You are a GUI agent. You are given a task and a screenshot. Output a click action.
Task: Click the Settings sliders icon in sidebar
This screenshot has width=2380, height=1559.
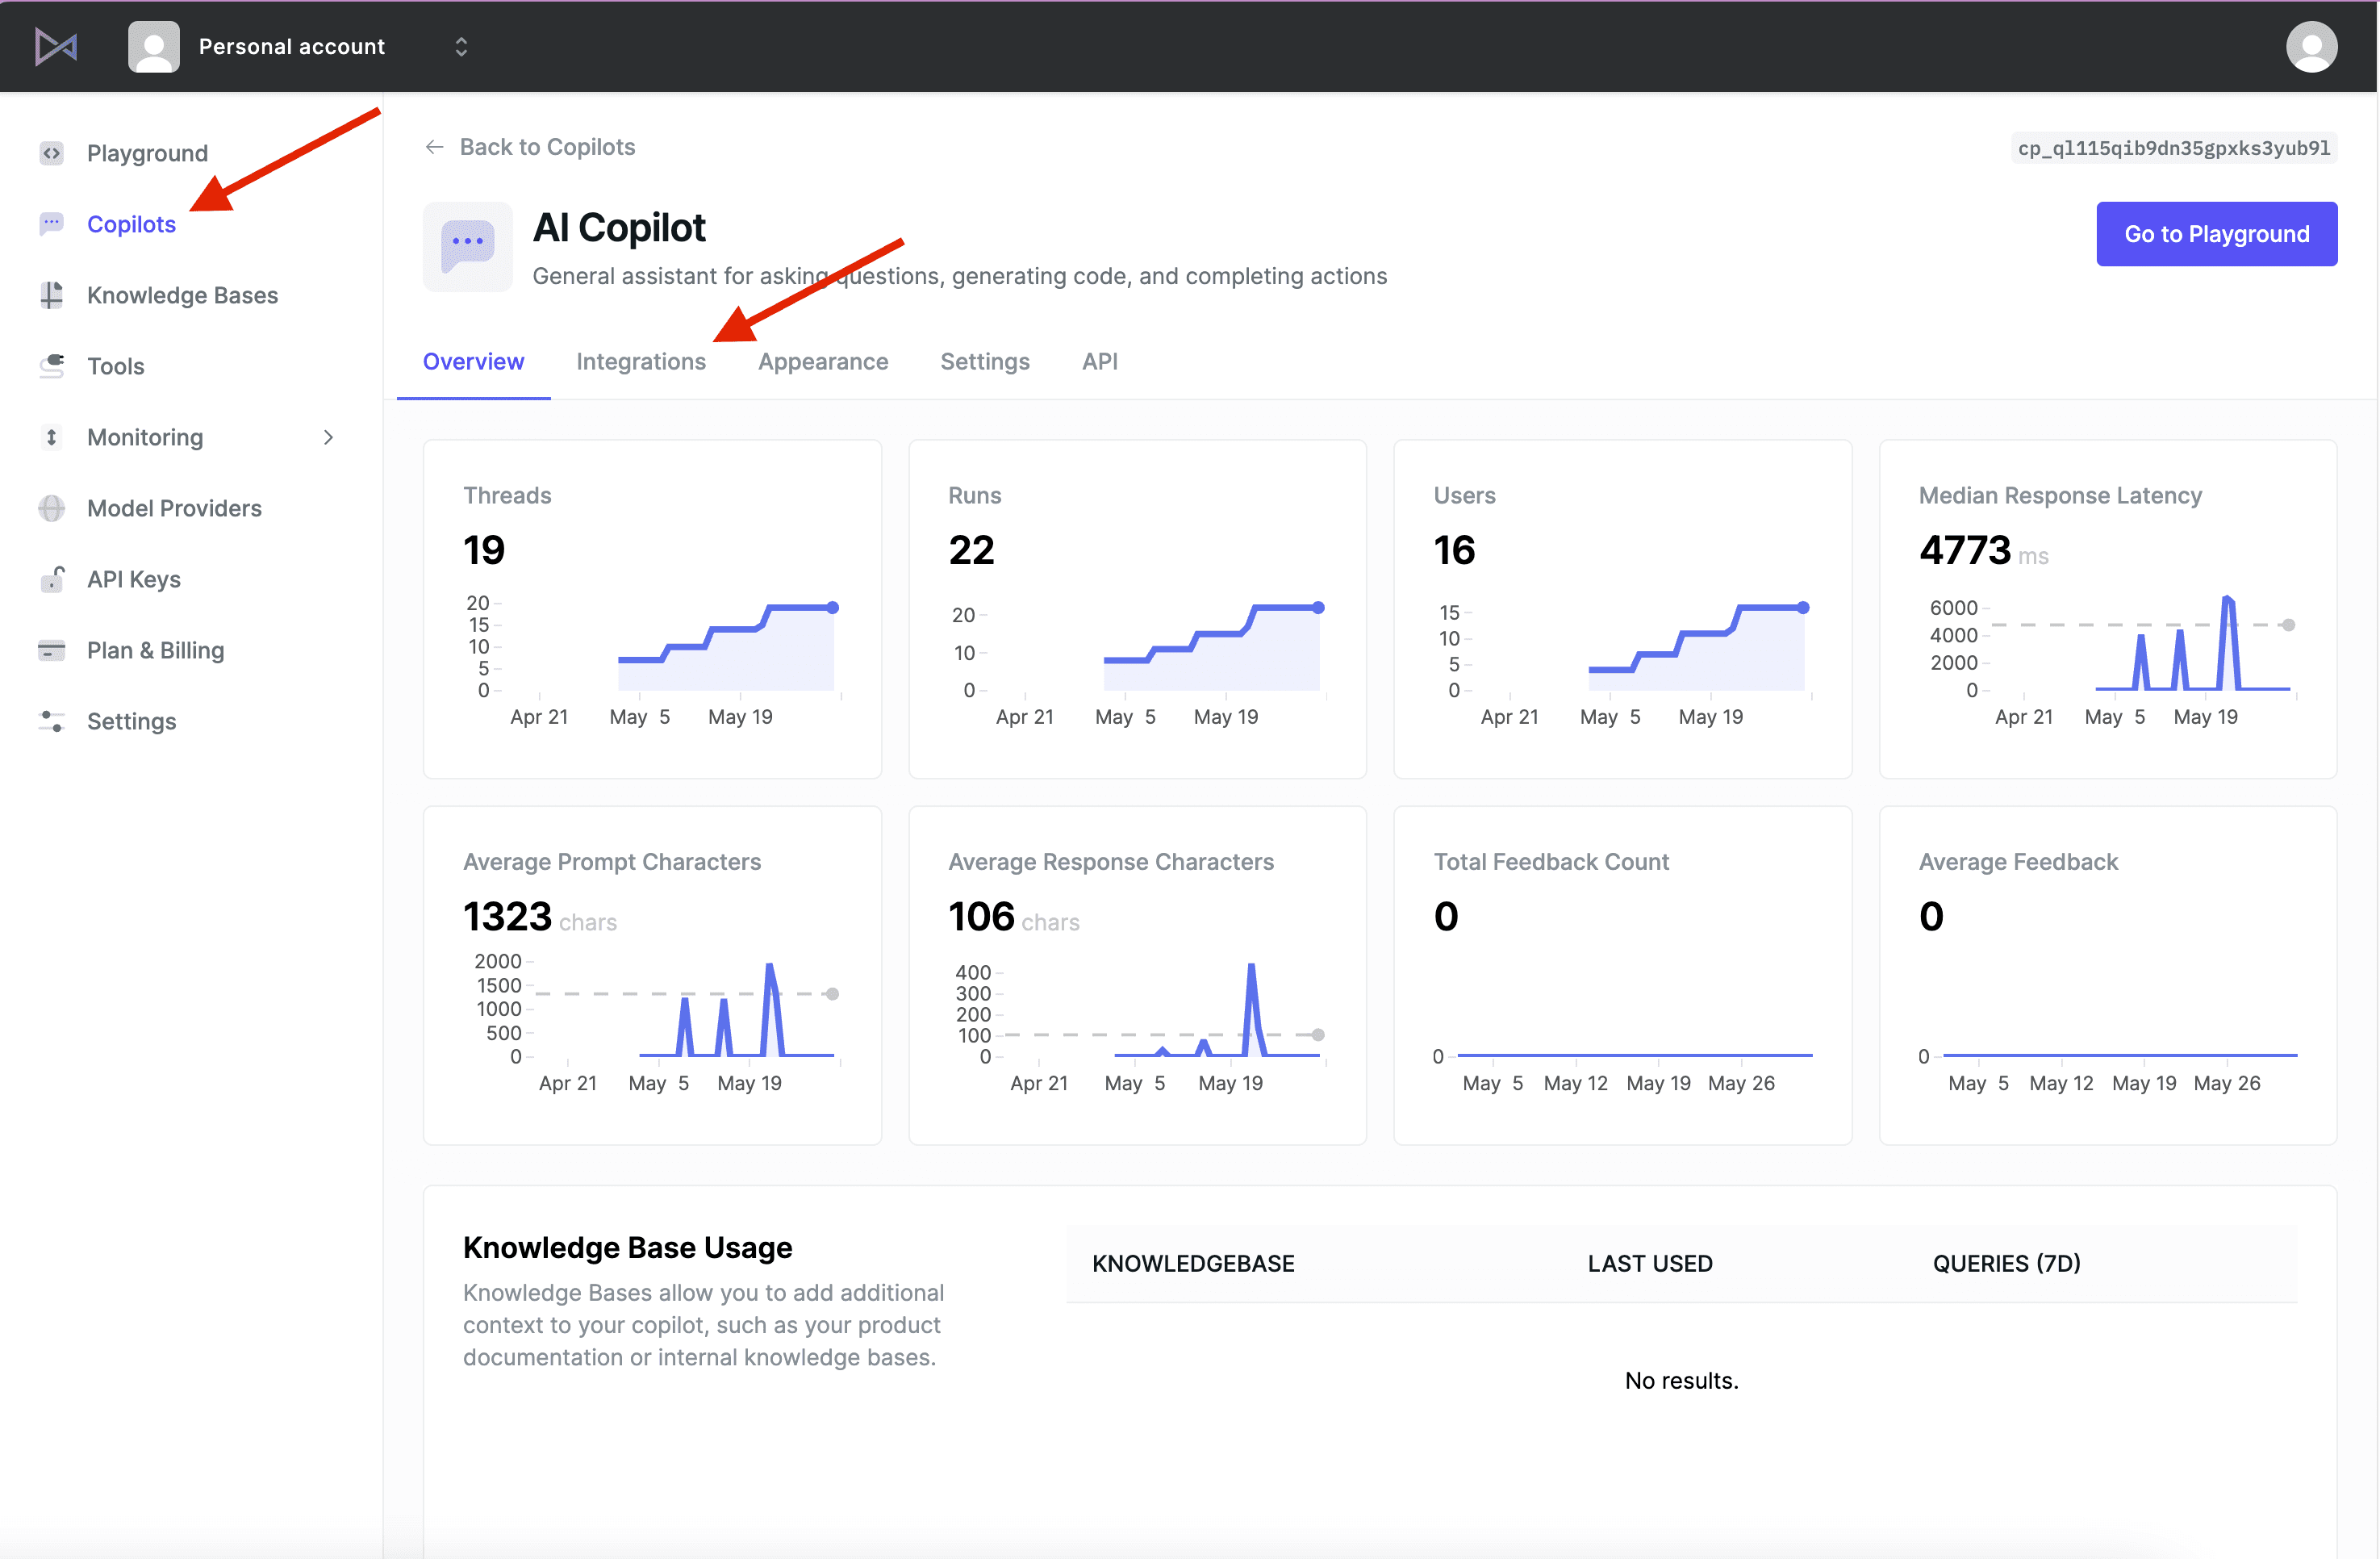pos(51,721)
